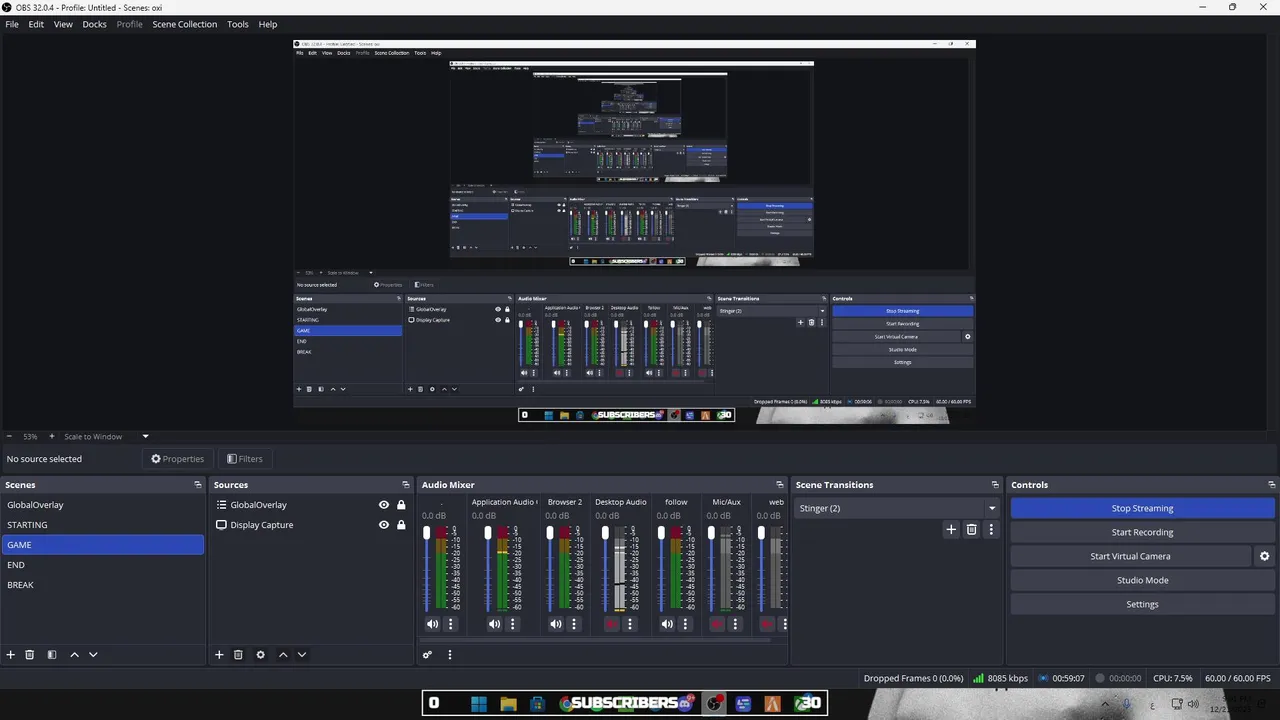Pop out the Sources dock icon
This screenshot has height=720, width=1280.
(x=406, y=485)
